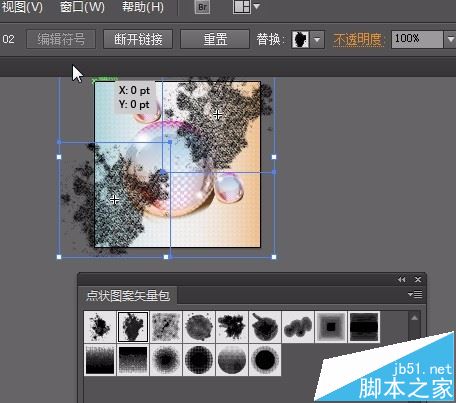The image size is (456, 403).
Task: Select the third scattered dots symbol
Action: coord(166,327)
